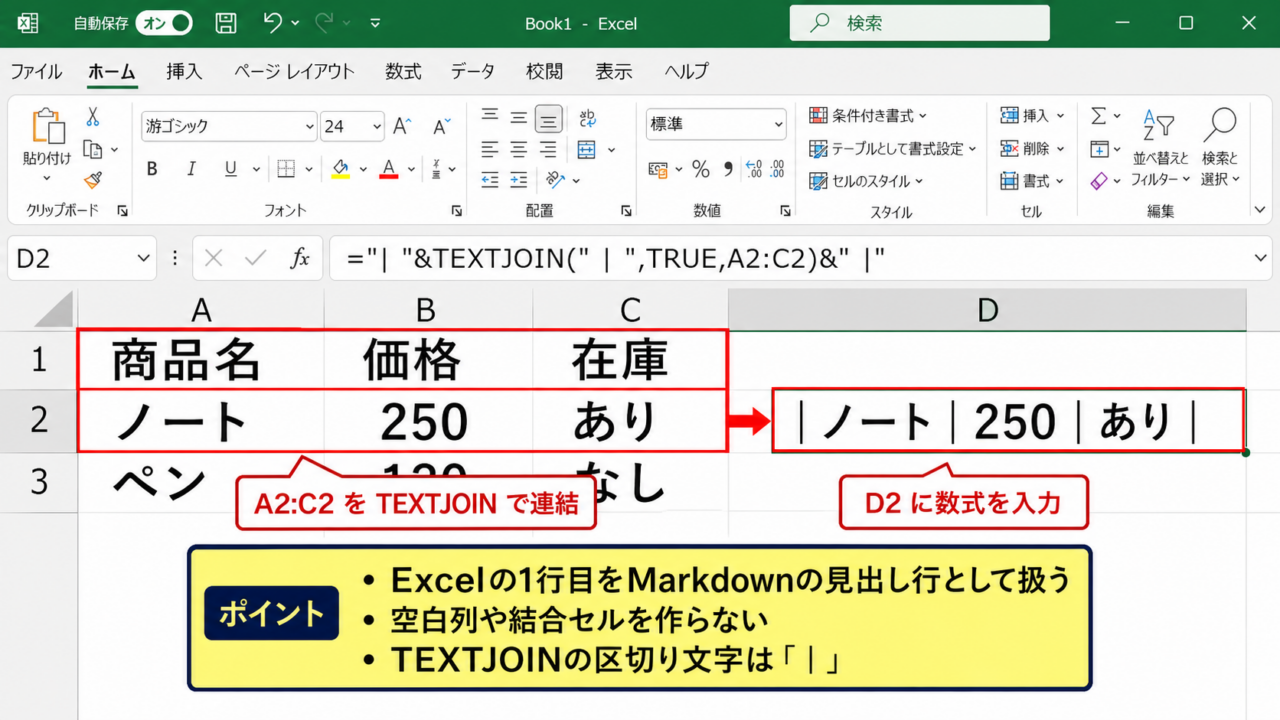Center cell text horizontally

(518, 149)
